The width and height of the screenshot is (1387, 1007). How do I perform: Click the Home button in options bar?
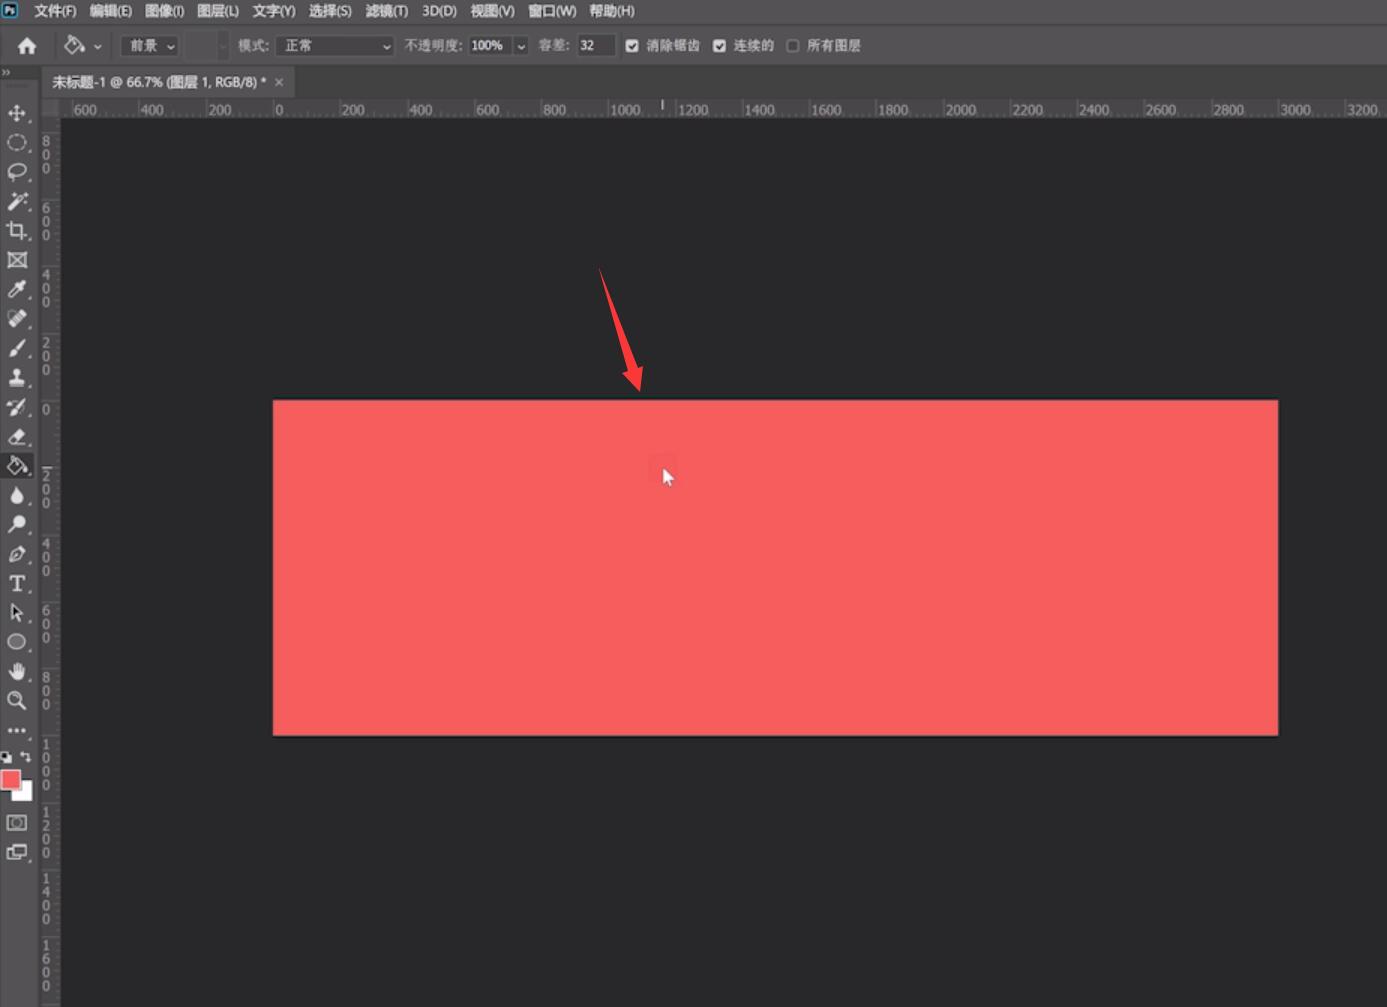pos(27,46)
